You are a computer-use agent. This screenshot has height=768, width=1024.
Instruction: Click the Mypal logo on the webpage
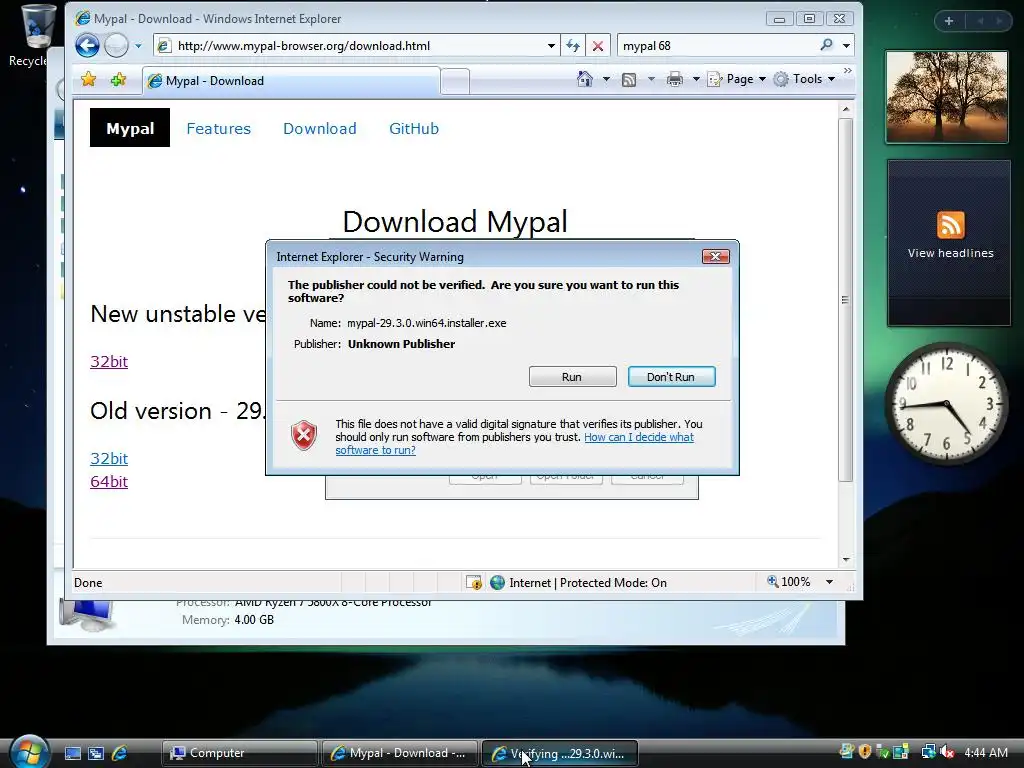(130, 128)
